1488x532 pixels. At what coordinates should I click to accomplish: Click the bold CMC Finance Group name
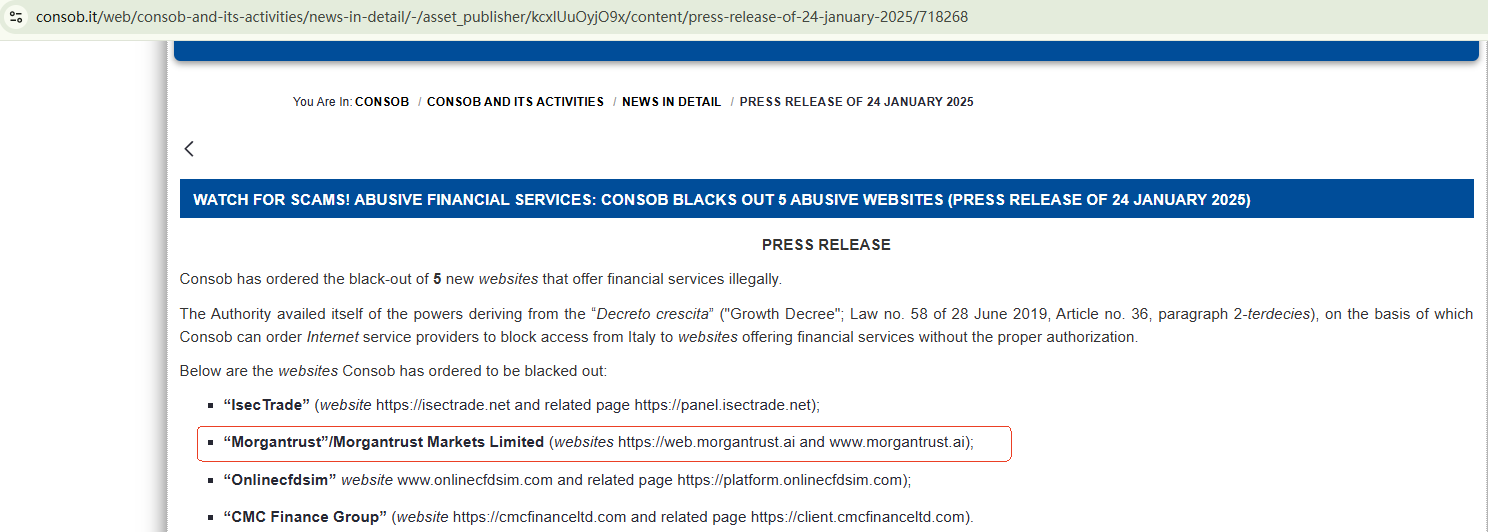click(305, 517)
